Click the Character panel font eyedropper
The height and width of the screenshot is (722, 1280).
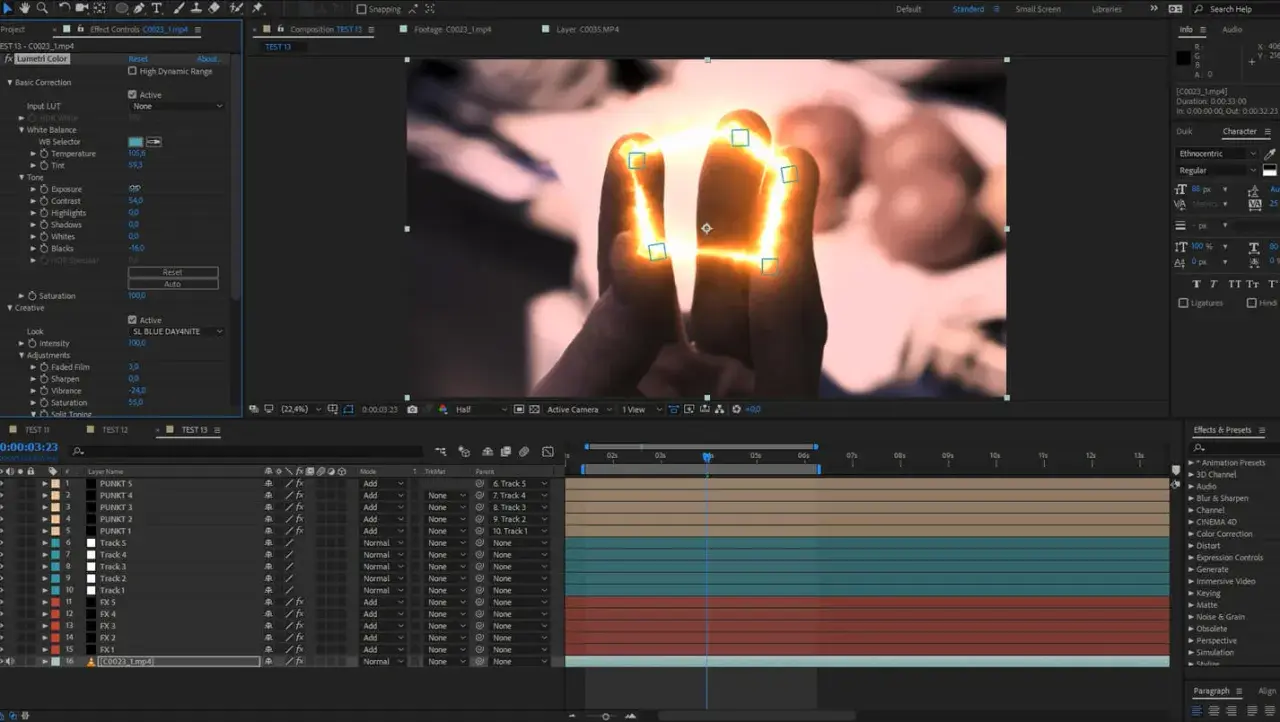[1270, 154]
